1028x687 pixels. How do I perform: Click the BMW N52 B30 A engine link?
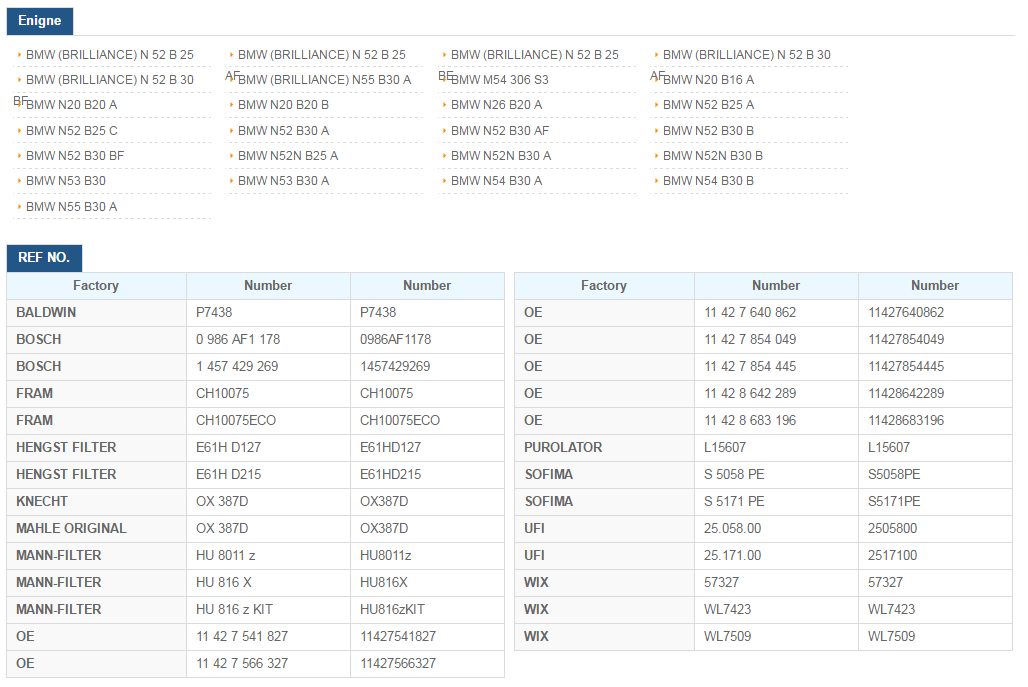click(283, 131)
